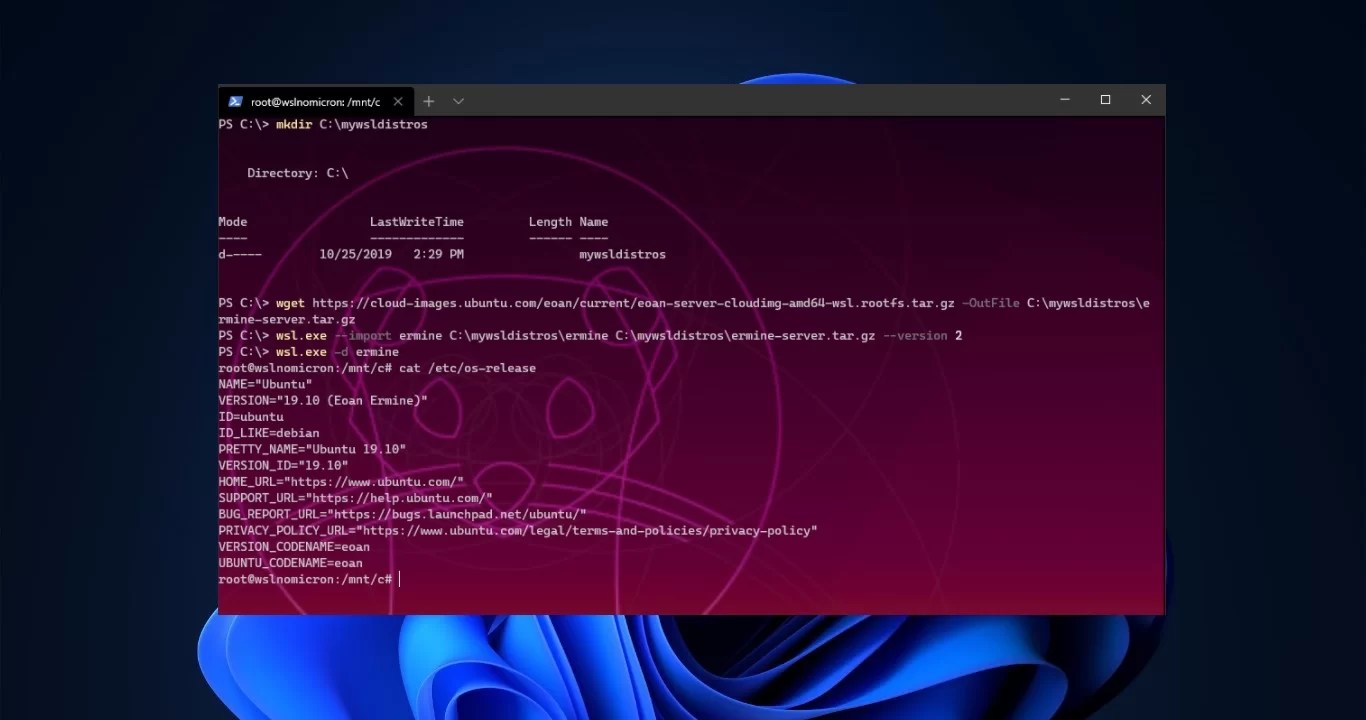
Task: Click the HOME_URL ubuntu.com link
Action: pos(340,481)
